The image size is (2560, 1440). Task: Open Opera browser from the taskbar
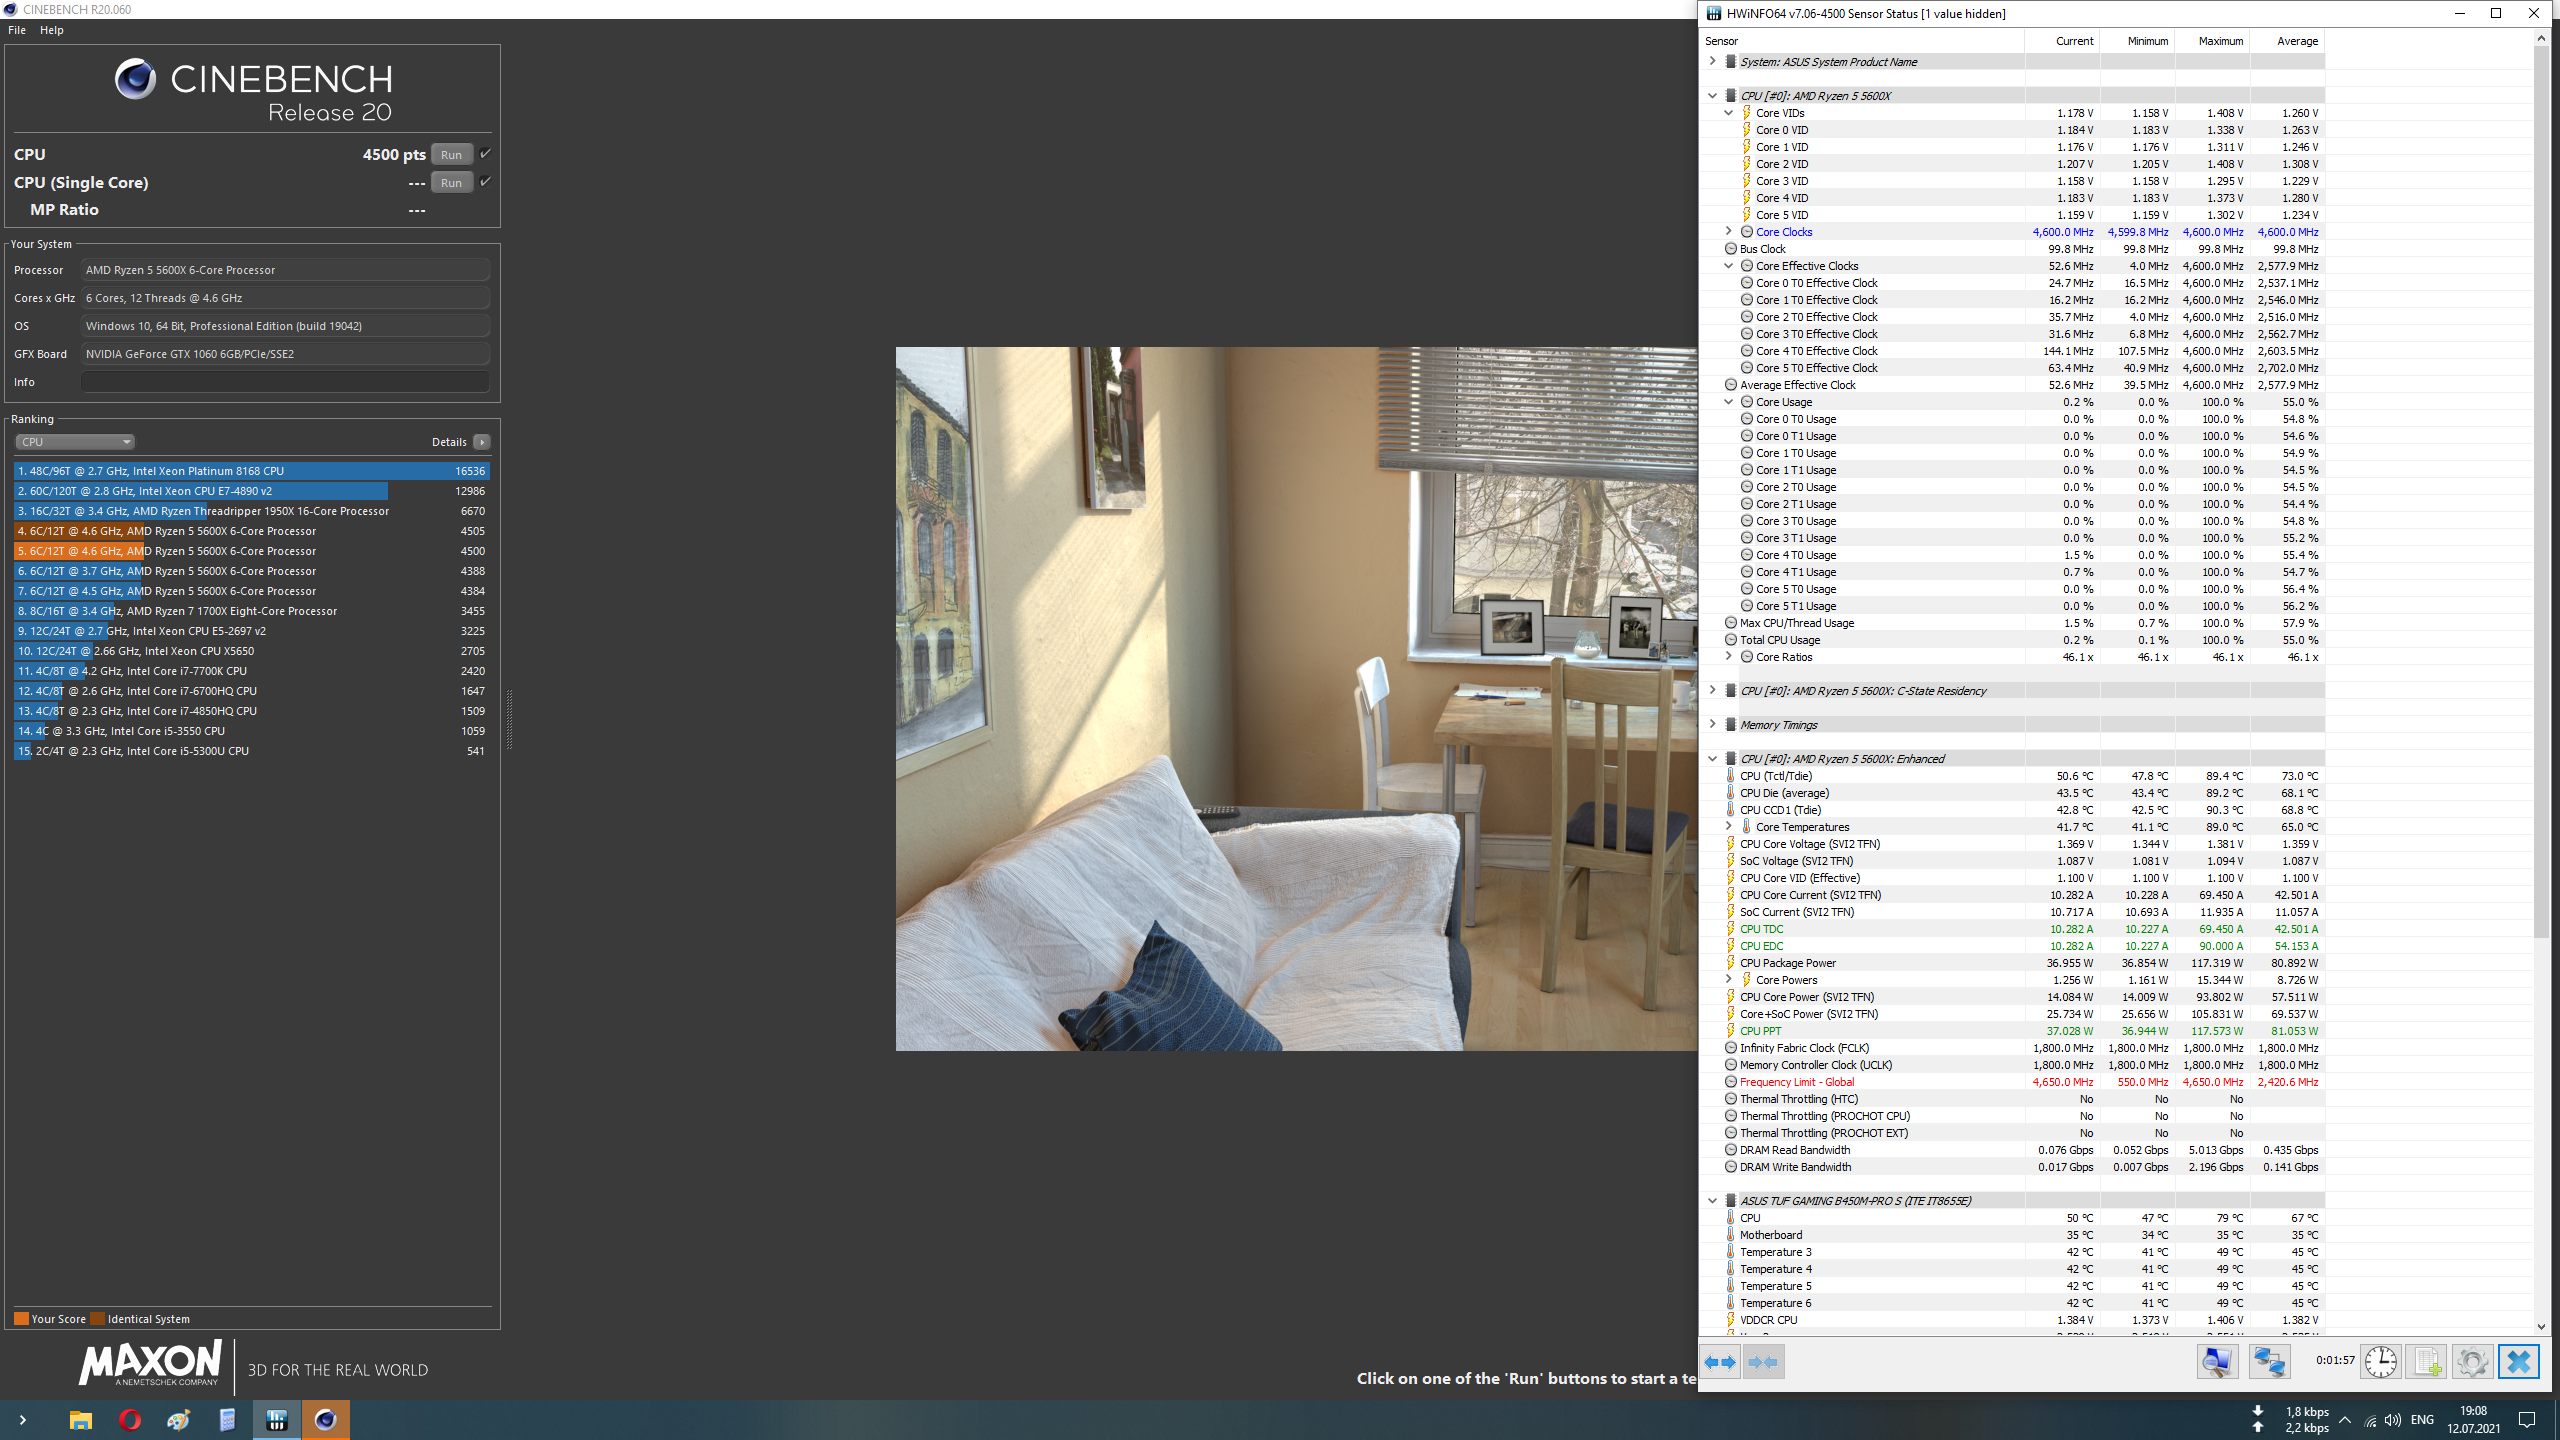(x=130, y=1420)
